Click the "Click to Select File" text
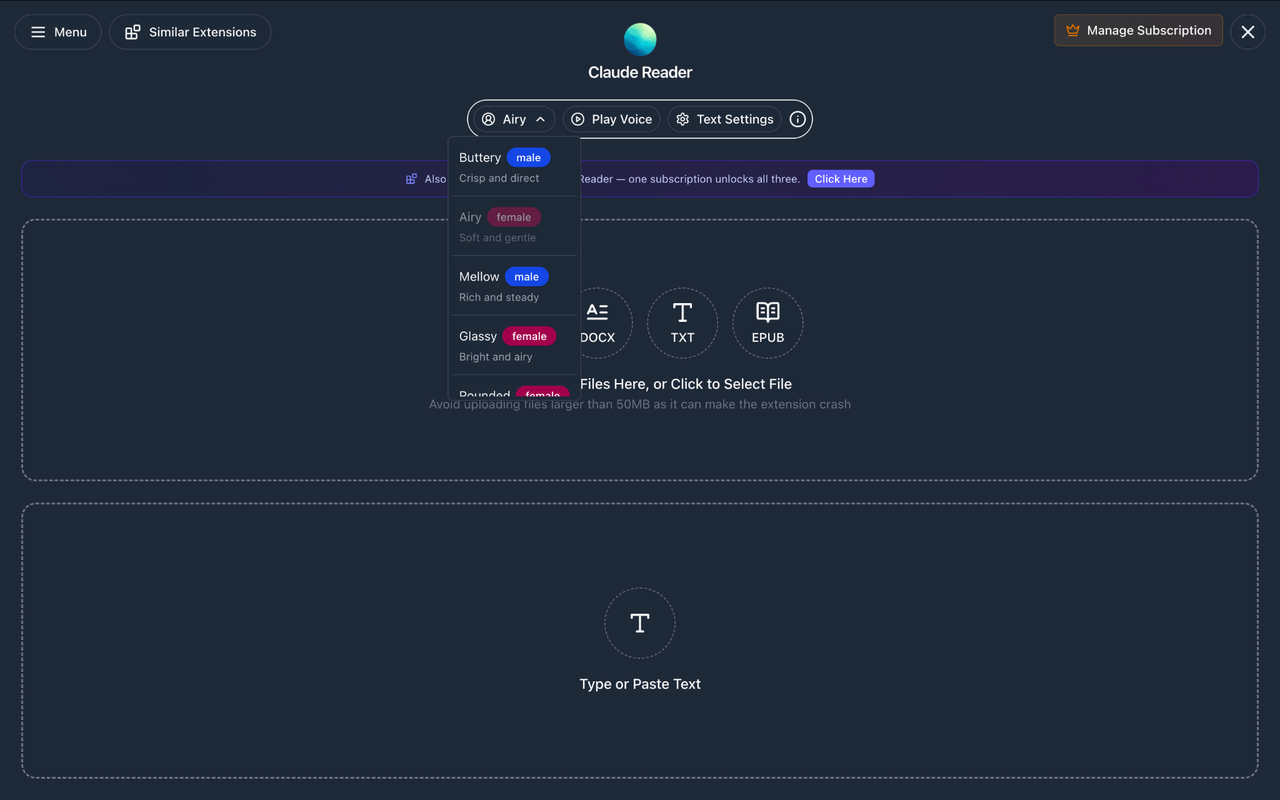Image resolution: width=1280 pixels, height=800 pixels. click(x=731, y=384)
